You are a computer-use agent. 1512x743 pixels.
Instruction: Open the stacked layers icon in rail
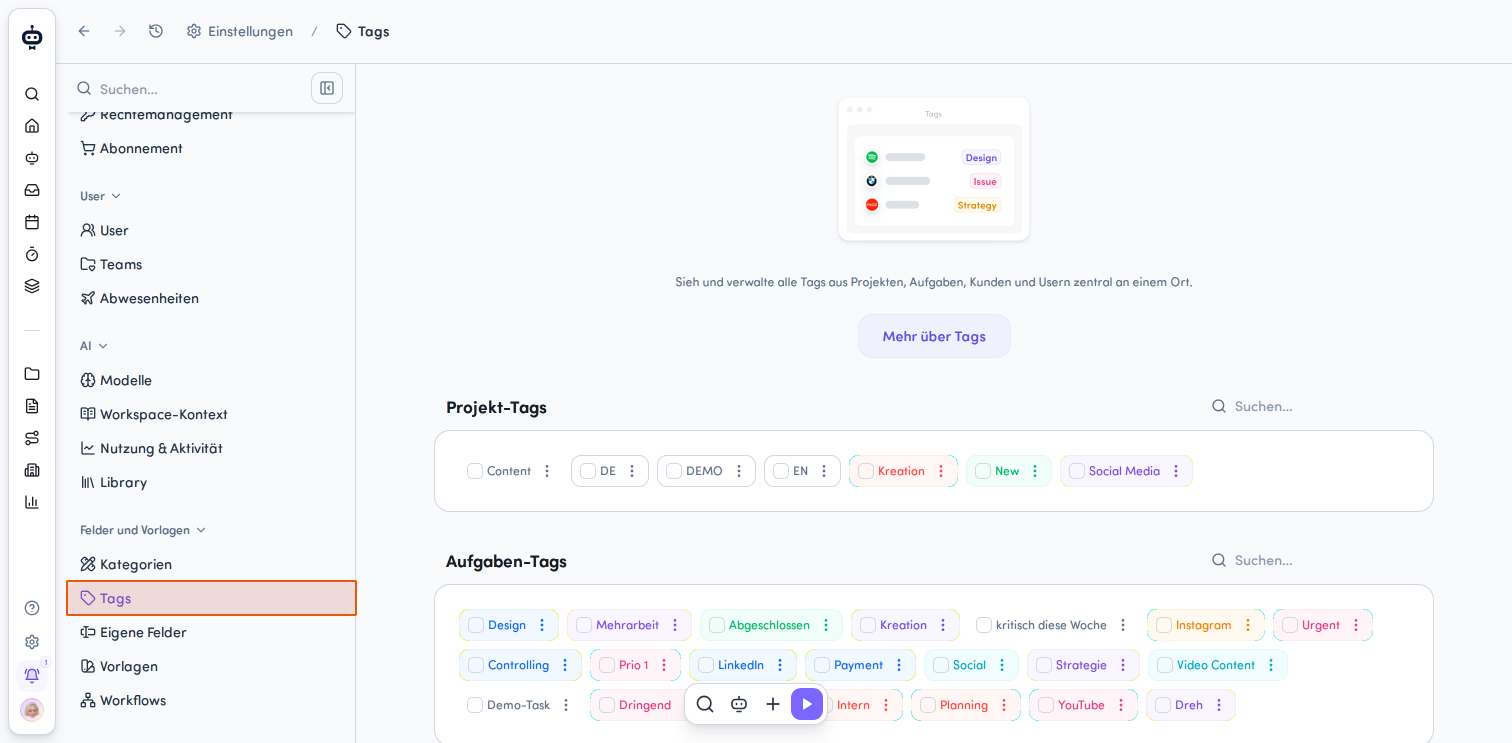[x=32, y=286]
